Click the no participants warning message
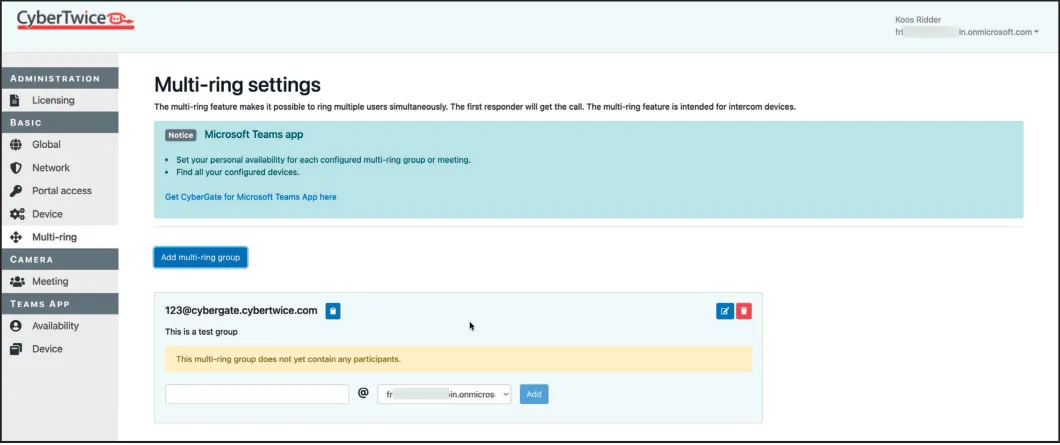 pos(458,359)
